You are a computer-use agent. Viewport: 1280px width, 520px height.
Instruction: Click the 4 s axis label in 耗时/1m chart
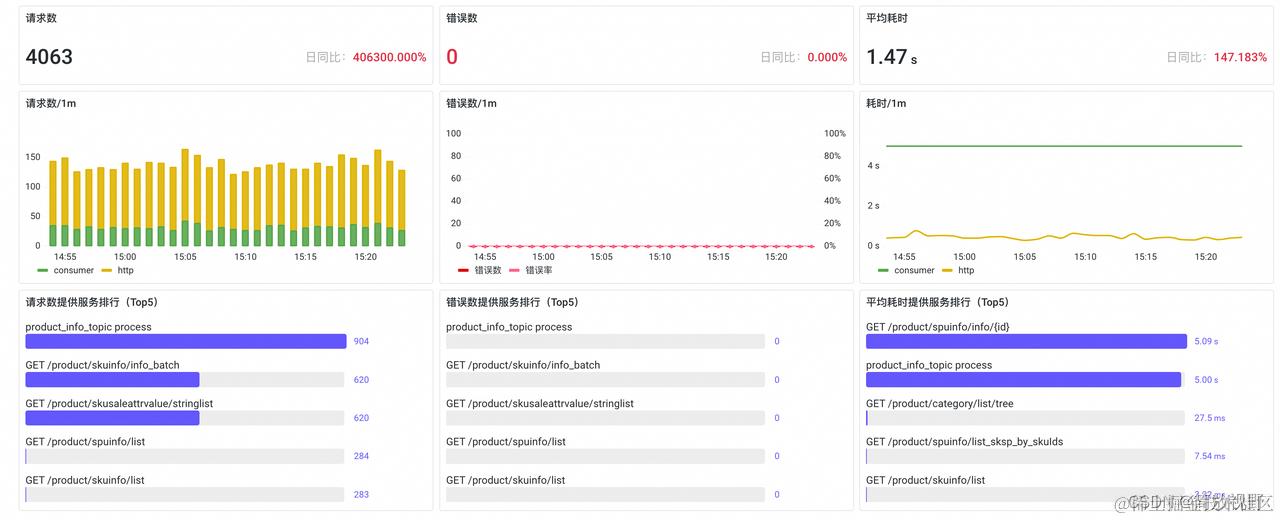873,165
